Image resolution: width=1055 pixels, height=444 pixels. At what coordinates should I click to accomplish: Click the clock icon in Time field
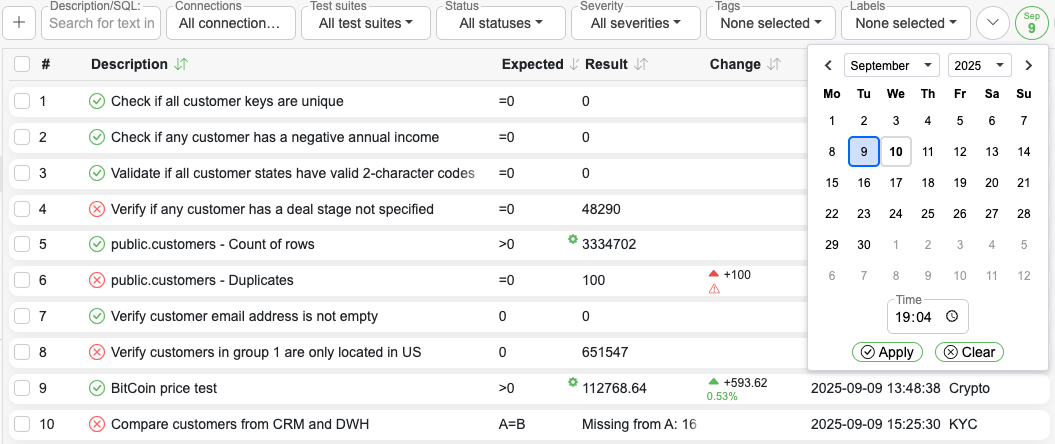952,316
